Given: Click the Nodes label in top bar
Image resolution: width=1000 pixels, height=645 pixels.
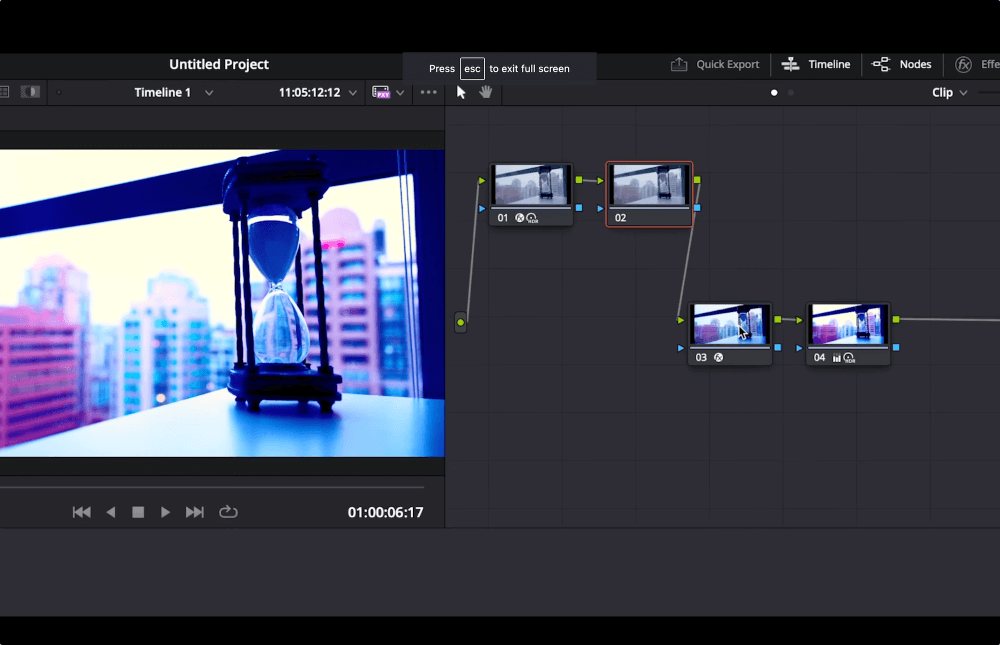Looking at the screenshot, I should [915, 64].
